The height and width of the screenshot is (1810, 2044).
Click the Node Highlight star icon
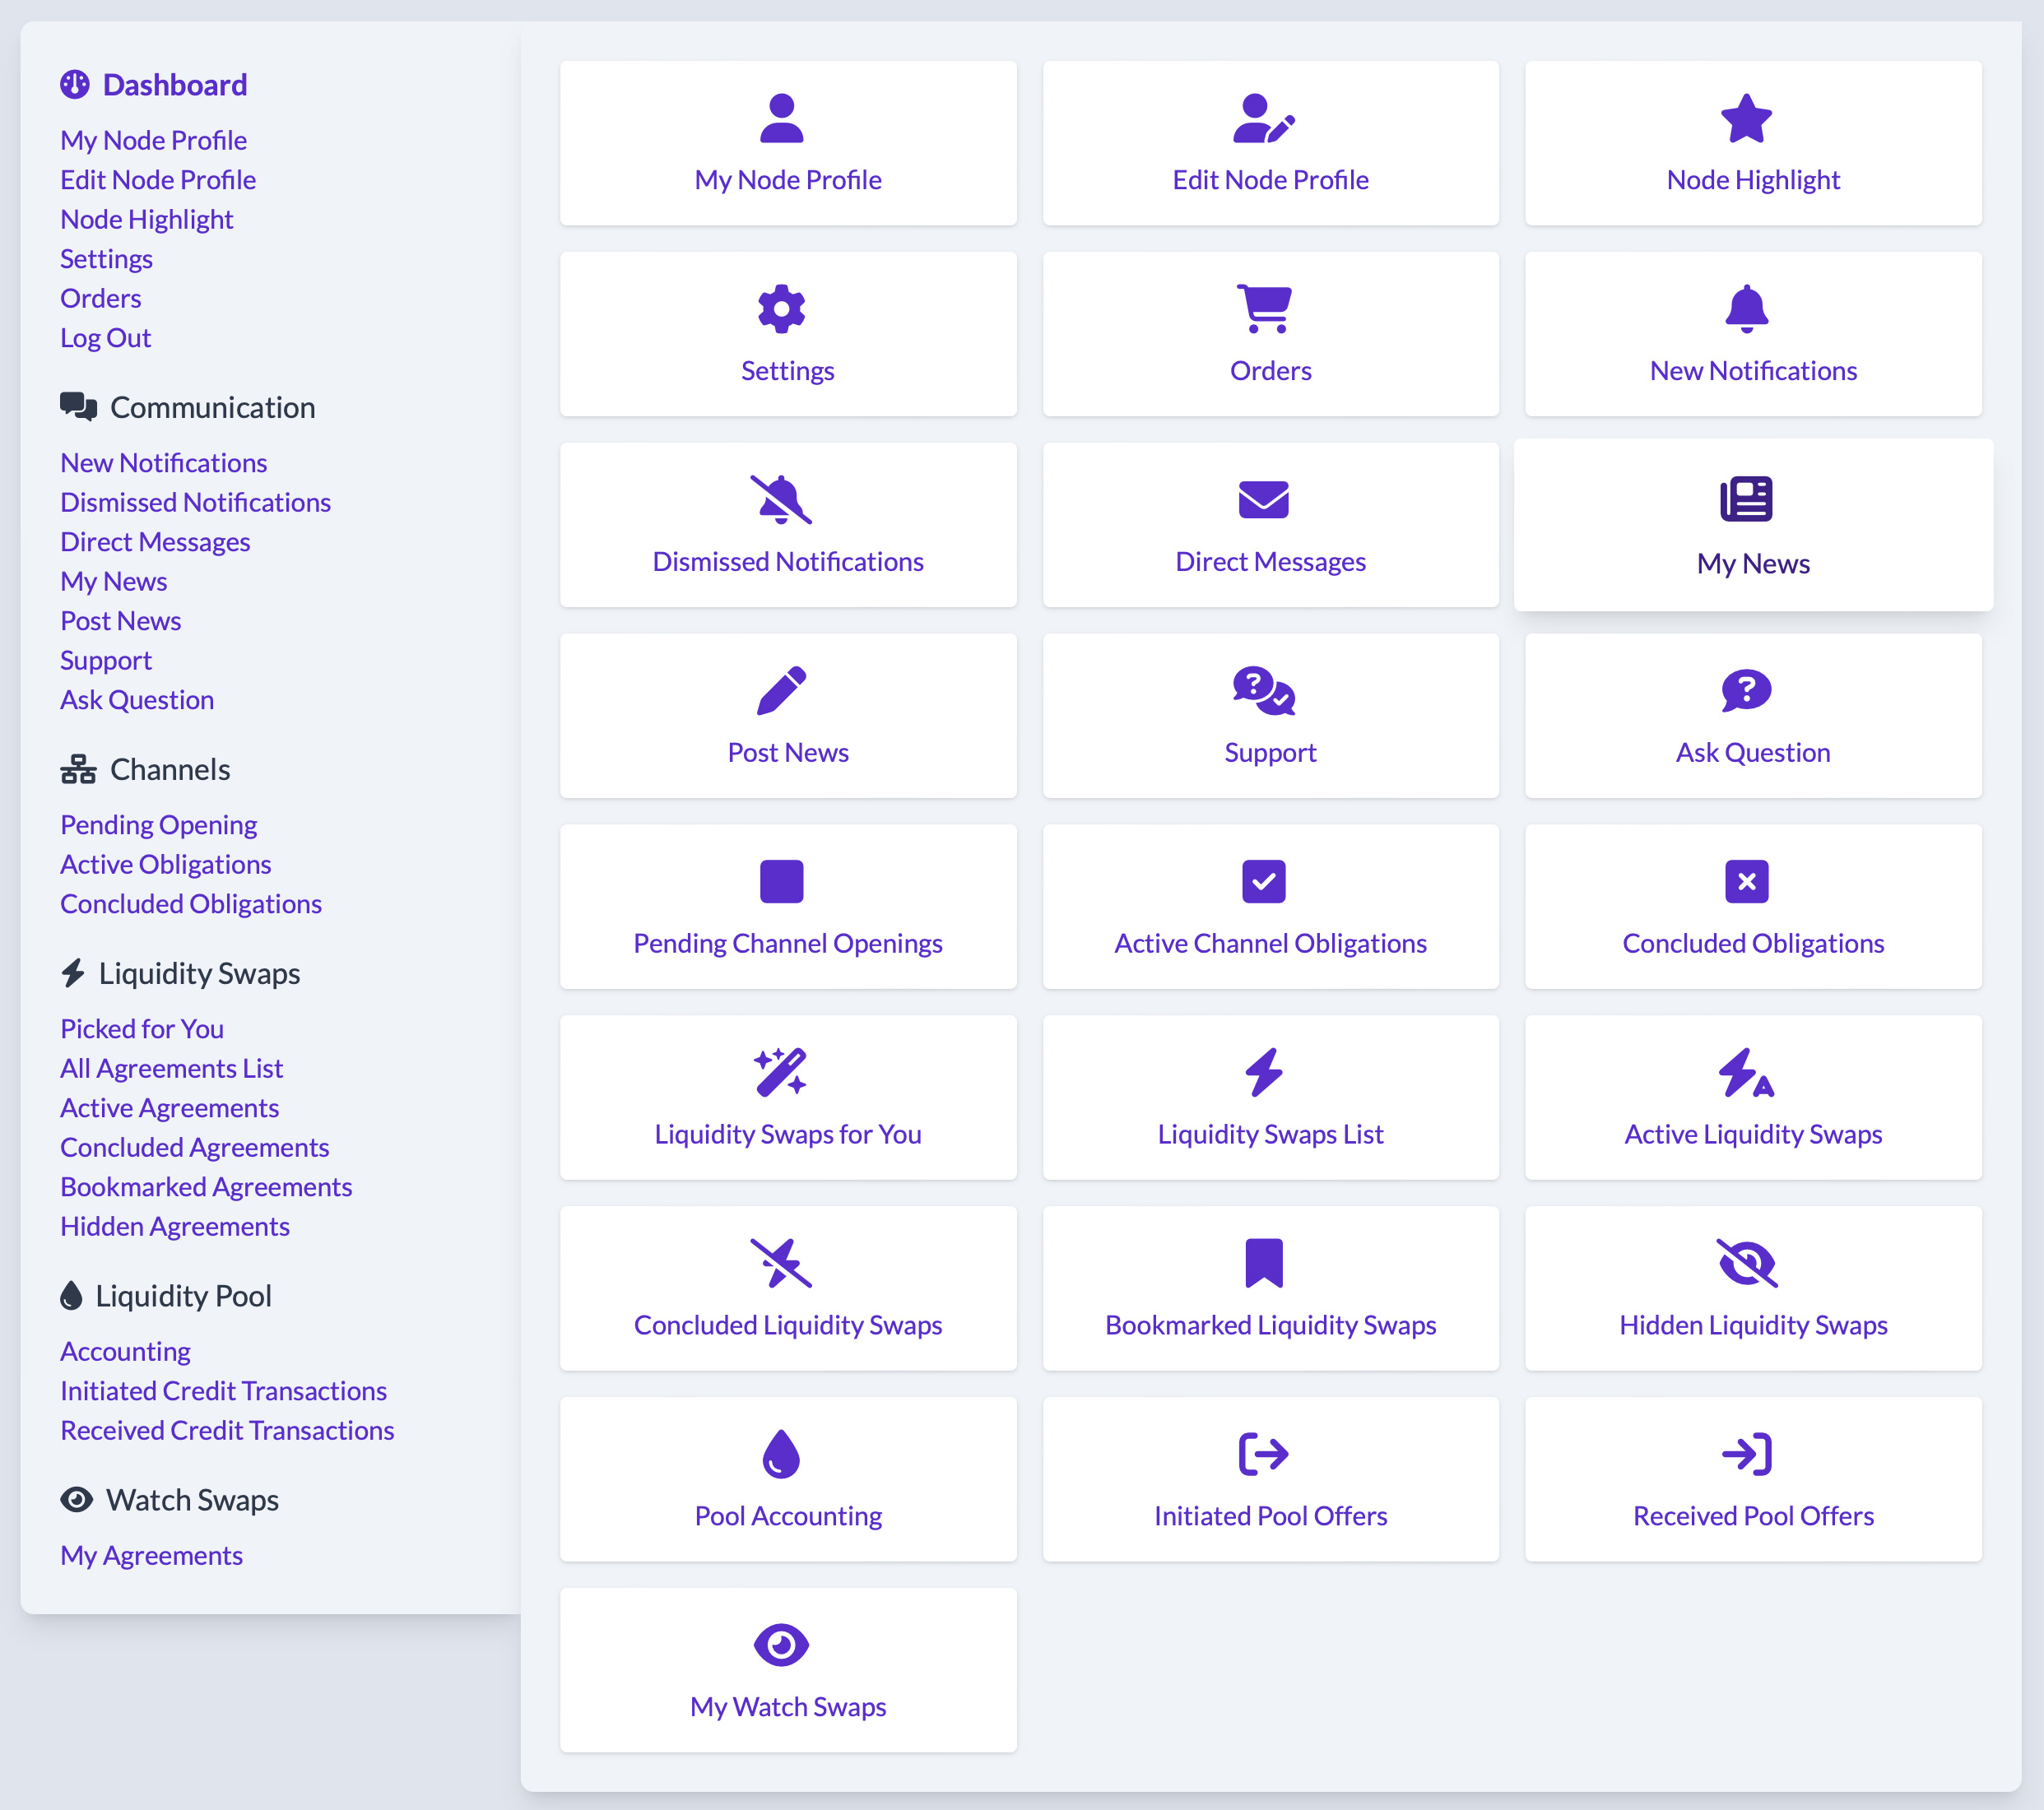pos(1745,119)
